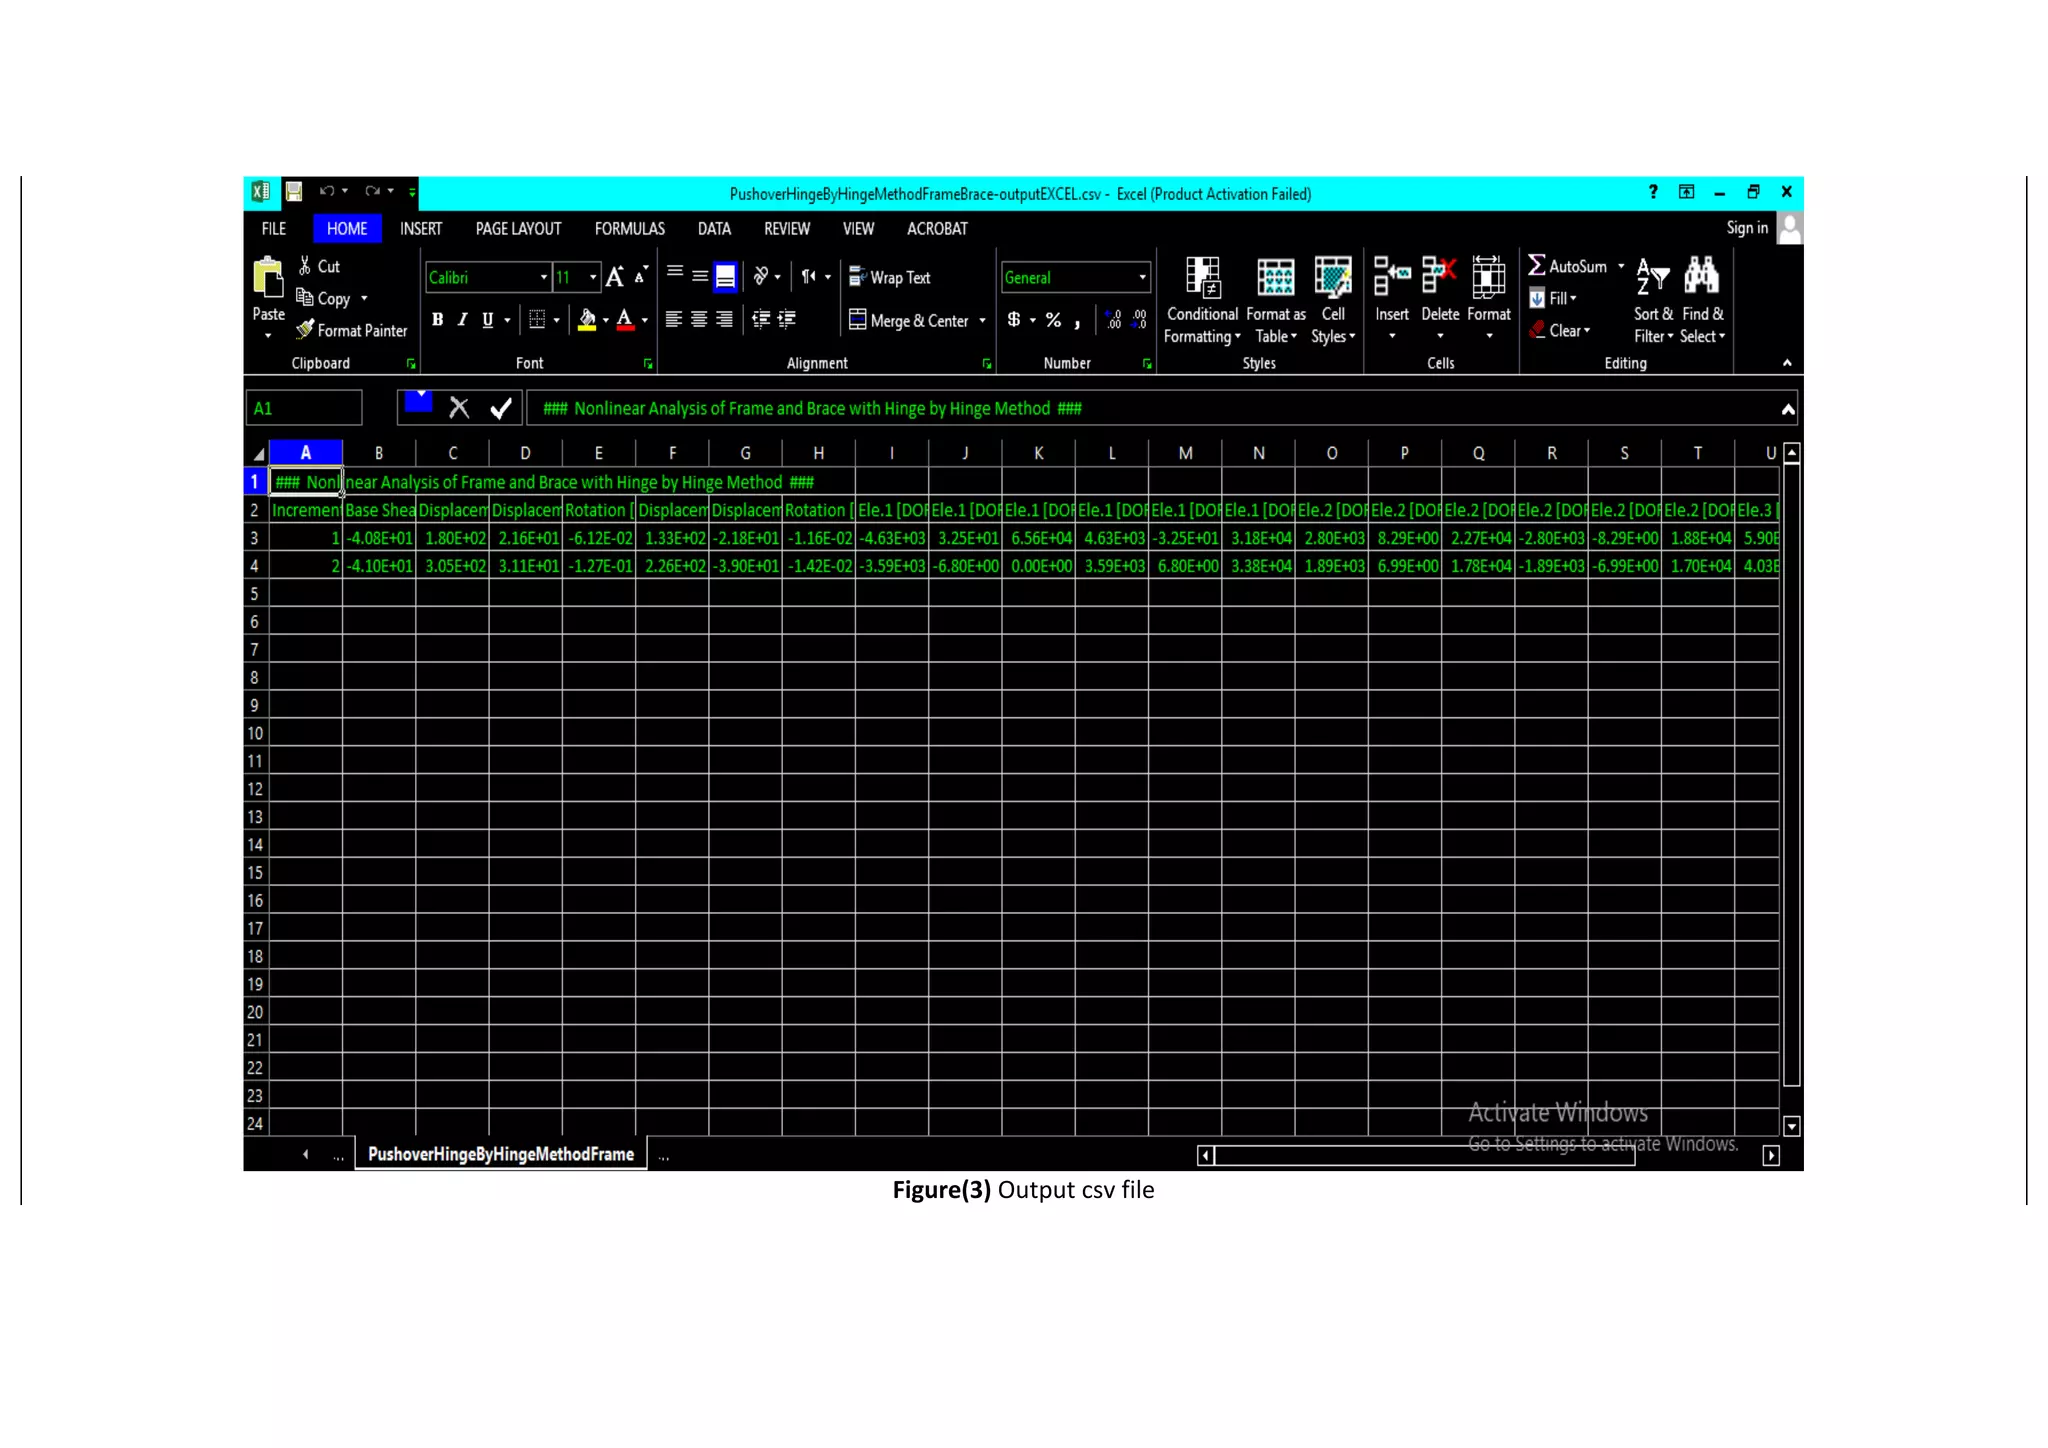Image resolution: width=2048 pixels, height=1448 pixels.
Task: Open the font size 11 dropdown
Action: [593, 277]
